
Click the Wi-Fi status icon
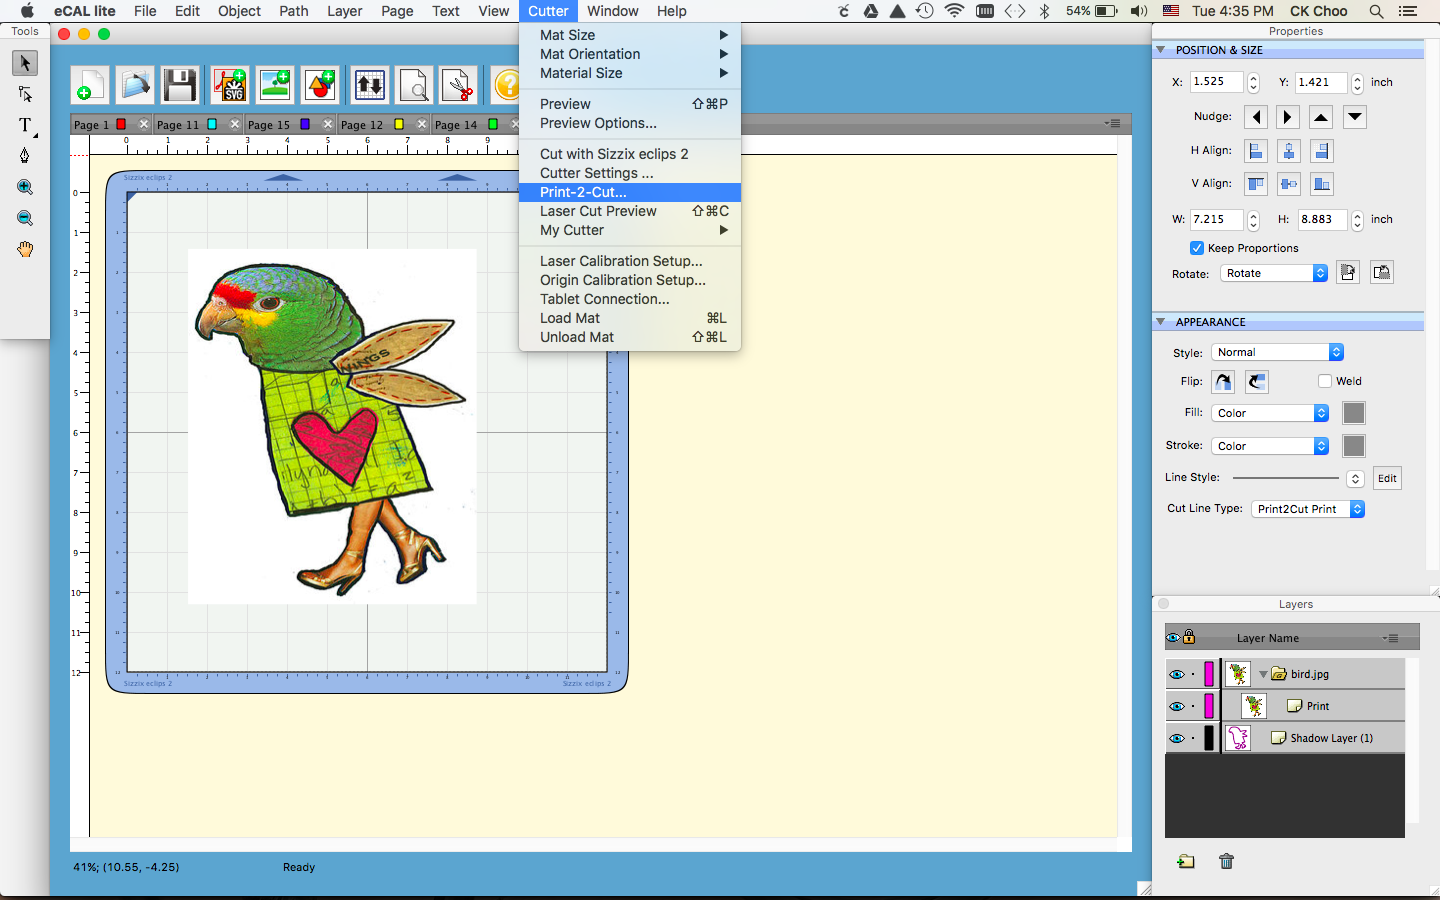[954, 11]
